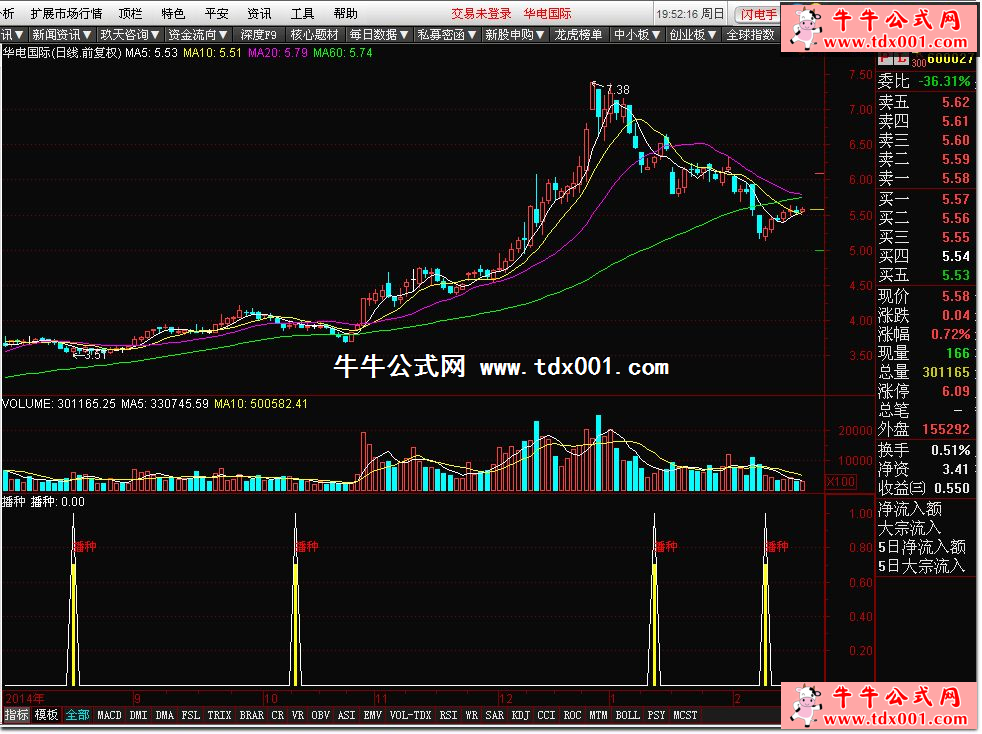The image size is (982, 734).
Task: Click the X100 volume scale box
Action: (838, 482)
